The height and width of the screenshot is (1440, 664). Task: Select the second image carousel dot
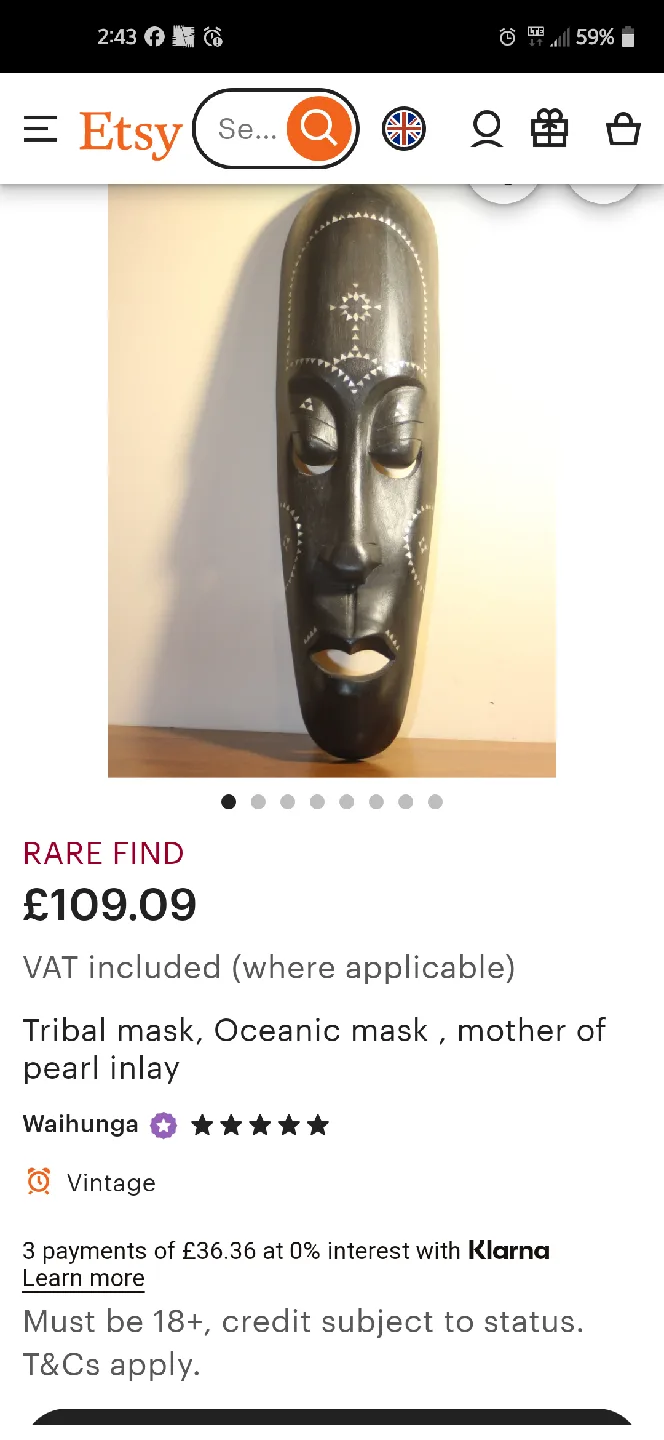pyautogui.click(x=258, y=801)
